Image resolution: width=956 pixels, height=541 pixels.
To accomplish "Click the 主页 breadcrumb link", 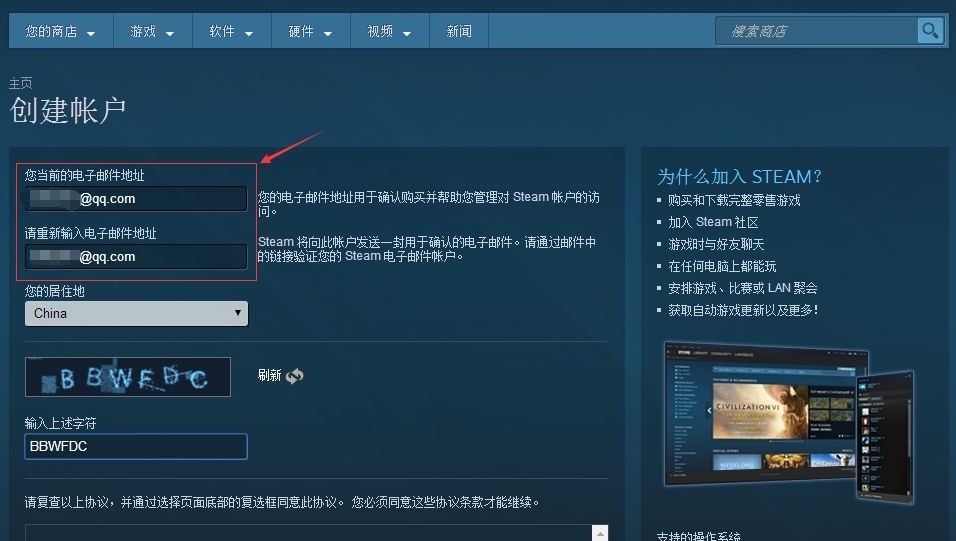I will click(x=21, y=83).
